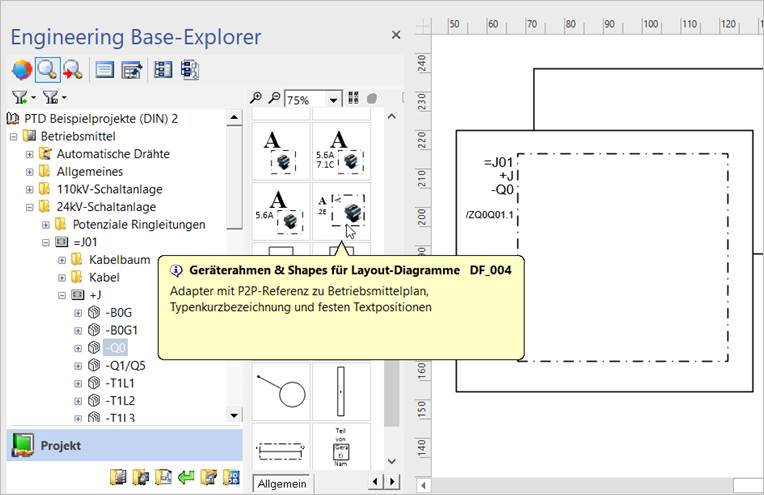Viewport: 764px width, 495px height.
Task: Click folder icon with blue grid at bottom
Action: point(231,477)
